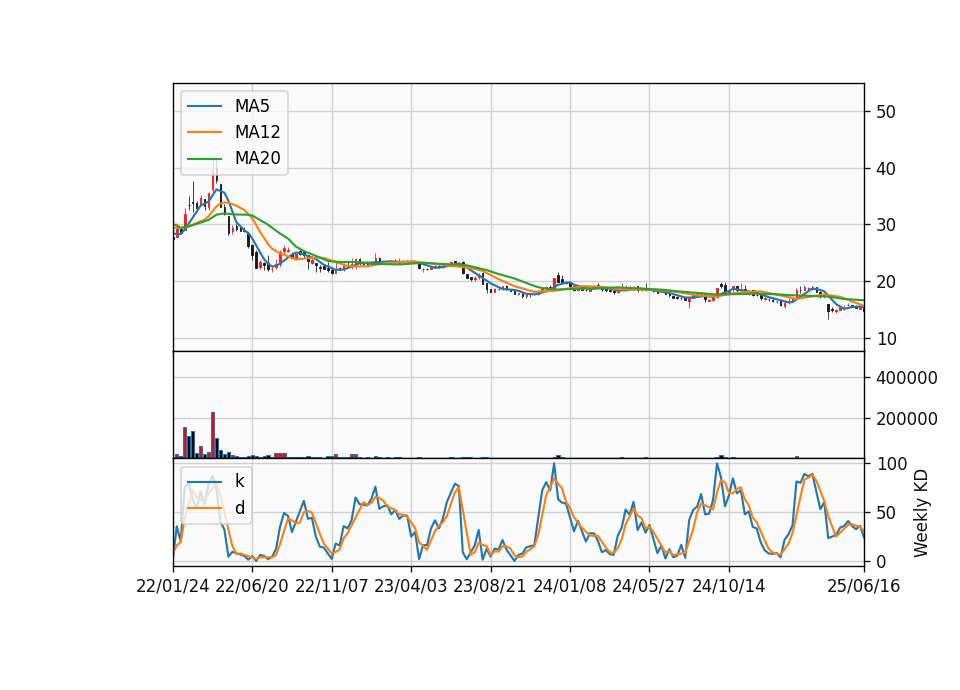960x690 pixels.
Task: Click the price axis value 10
Action: 886,339
